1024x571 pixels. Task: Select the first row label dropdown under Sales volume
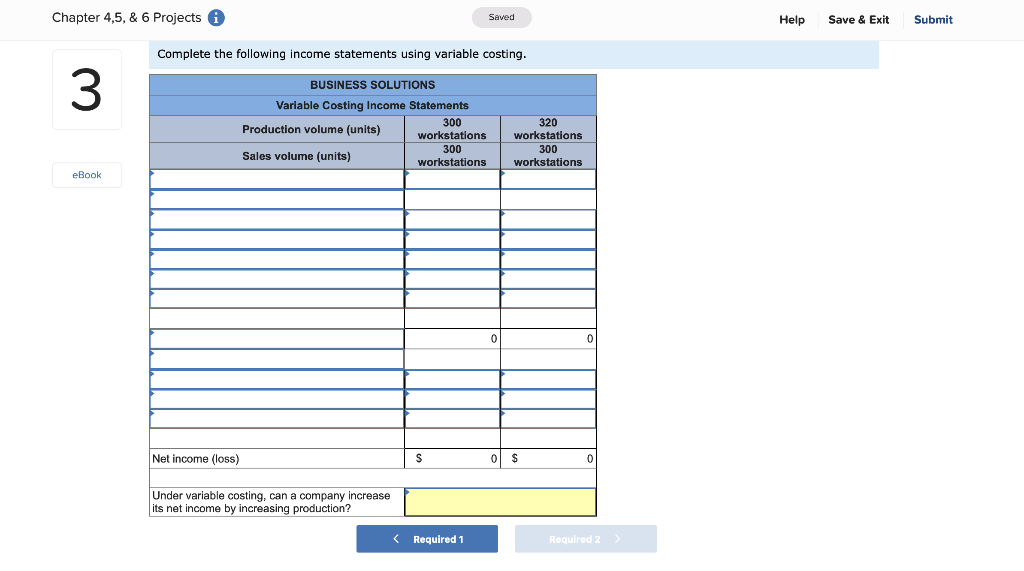(x=277, y=179)
